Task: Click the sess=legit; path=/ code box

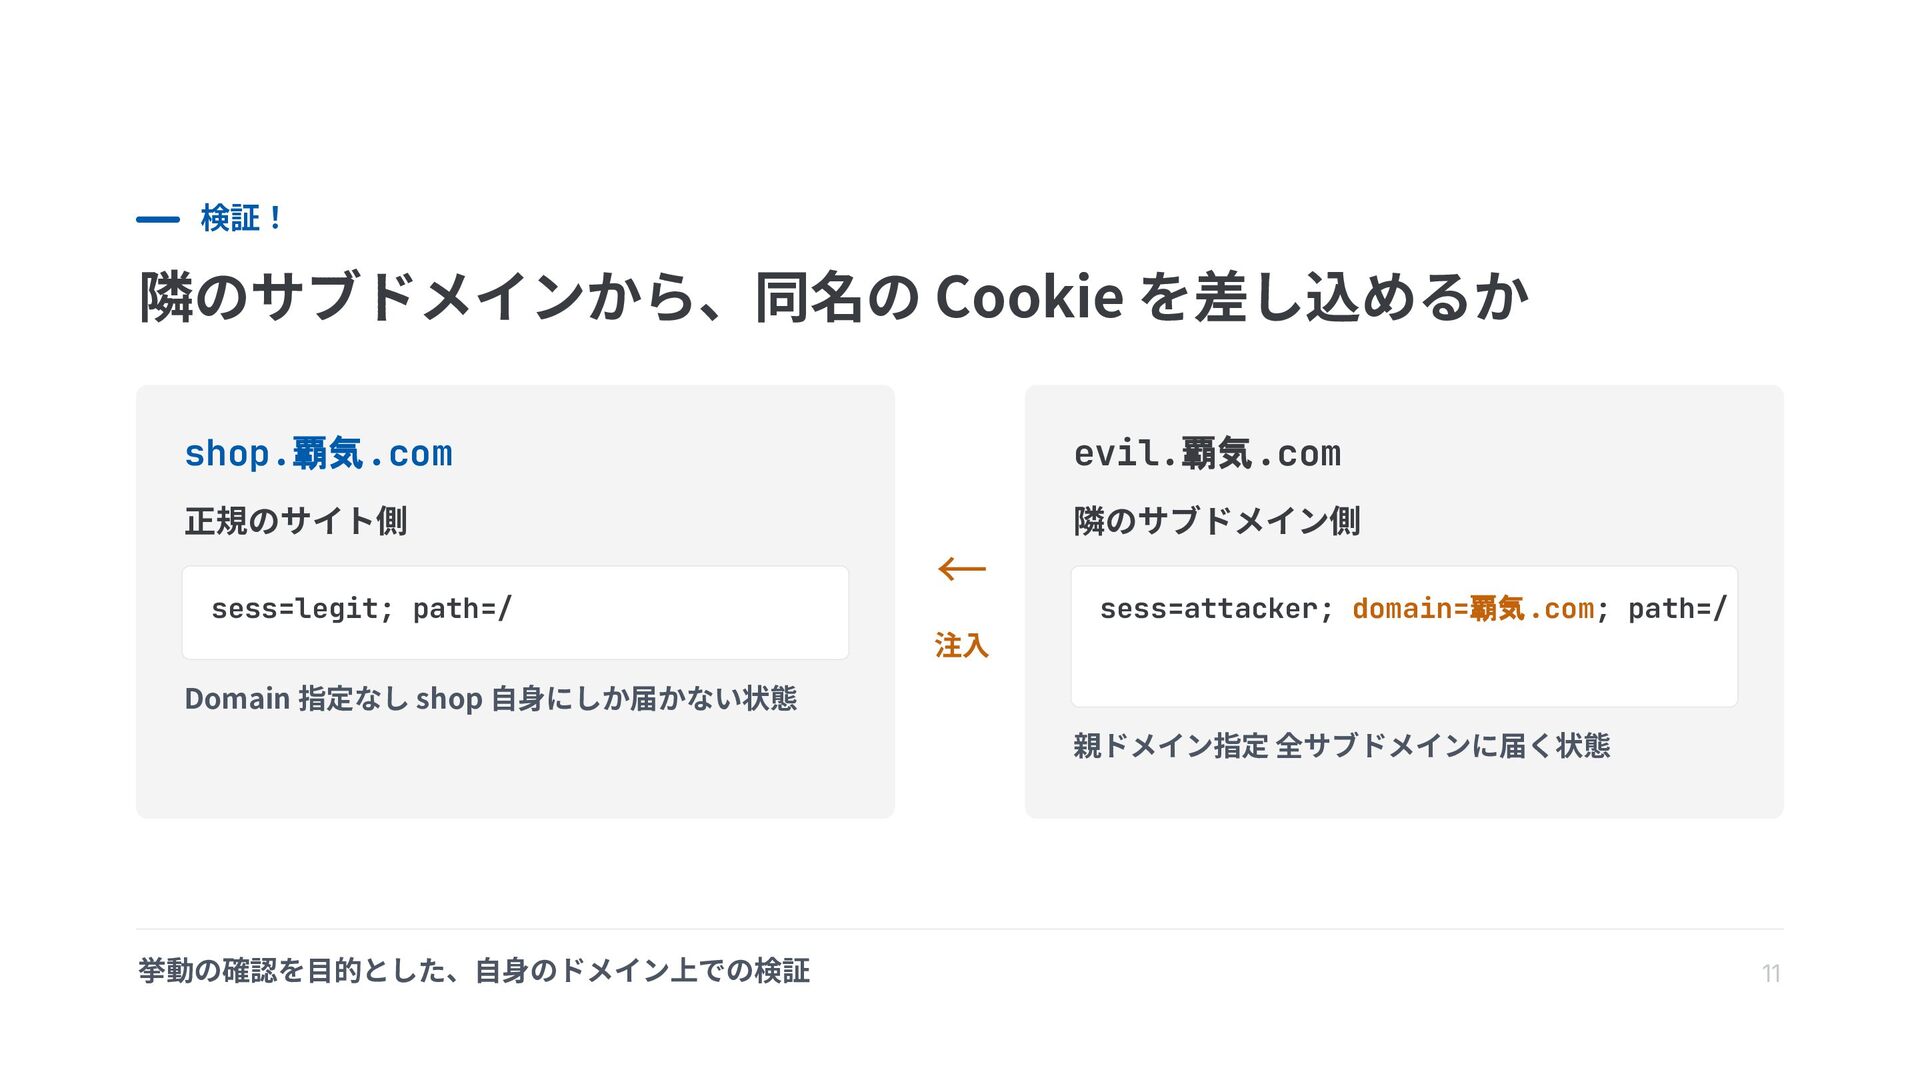Action: pyautogui.click(x=515, y=612)
